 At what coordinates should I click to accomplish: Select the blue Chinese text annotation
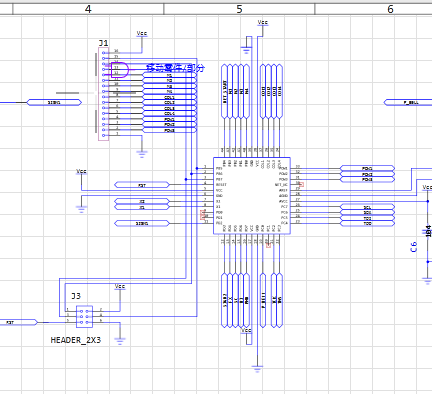pos(175,68)
